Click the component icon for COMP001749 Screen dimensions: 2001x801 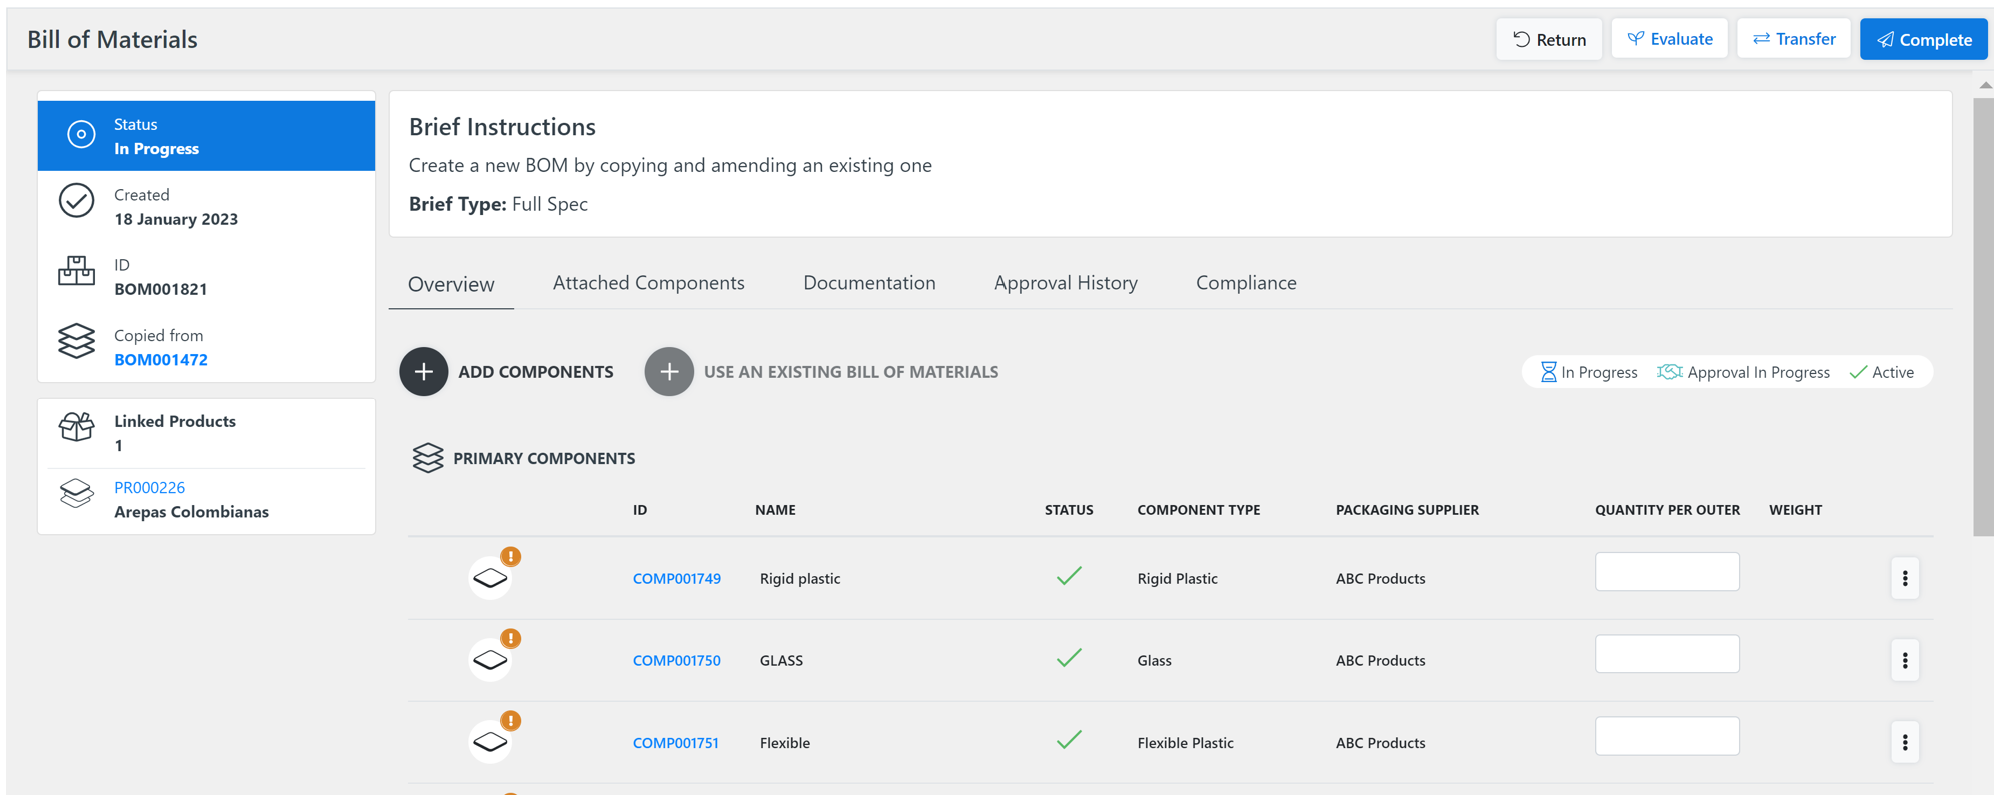click(490, 579)
